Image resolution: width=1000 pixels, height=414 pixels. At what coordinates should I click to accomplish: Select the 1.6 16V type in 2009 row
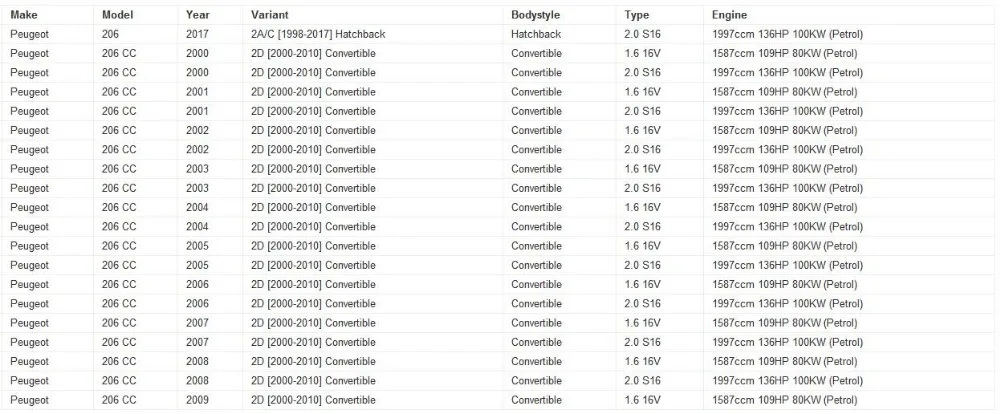pyautogui.click(x=642, y=401)
